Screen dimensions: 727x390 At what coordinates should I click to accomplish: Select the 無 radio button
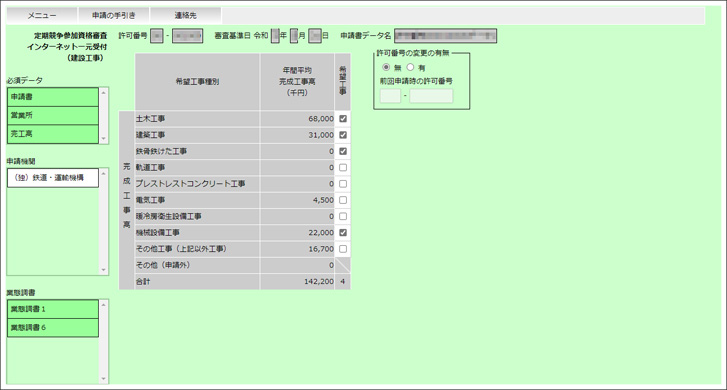386,67
